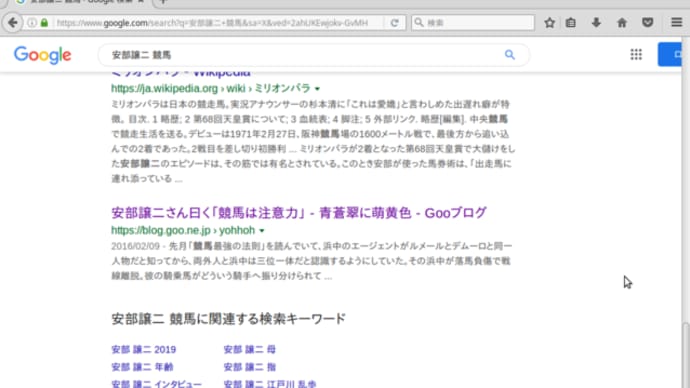Show bookmarks list icon in toolbar
The height and width of the screenshot is (388, 690).
coord(571,22)
